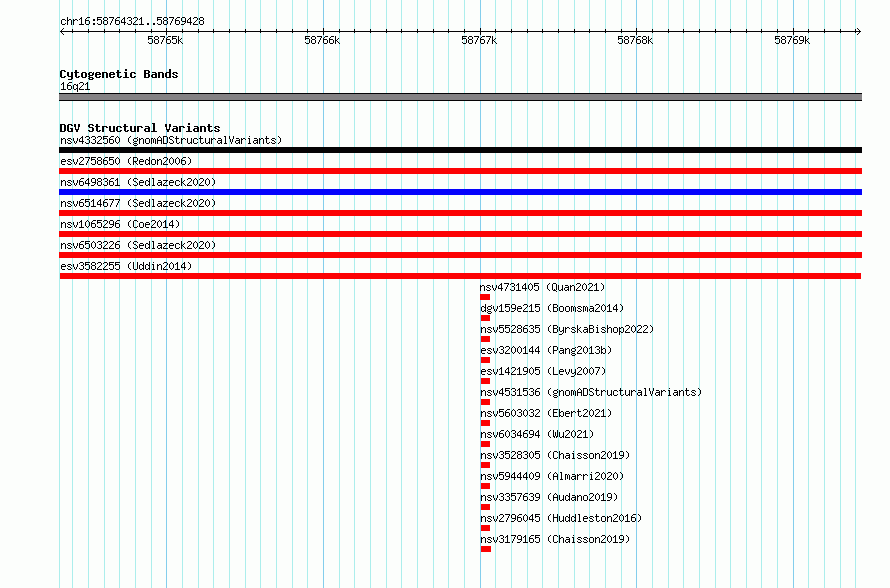Click the red bar under esv2758650
Viewport: 890px width, 588px height.
click(x=460, y=171)
